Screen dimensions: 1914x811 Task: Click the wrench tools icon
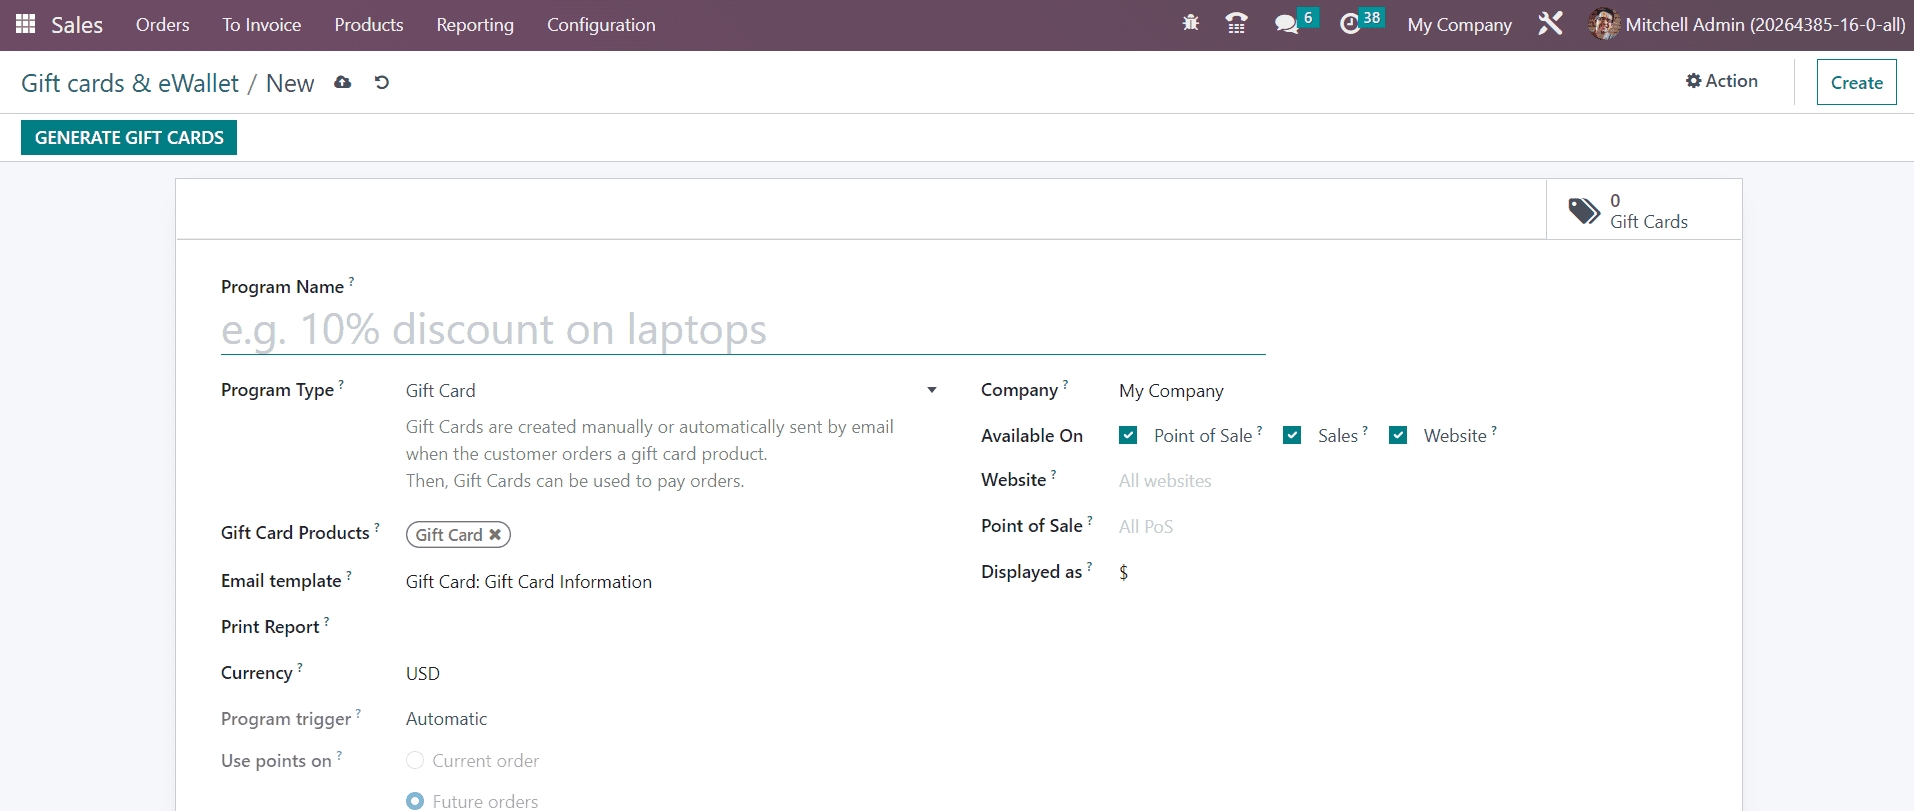click(1550, 23)
